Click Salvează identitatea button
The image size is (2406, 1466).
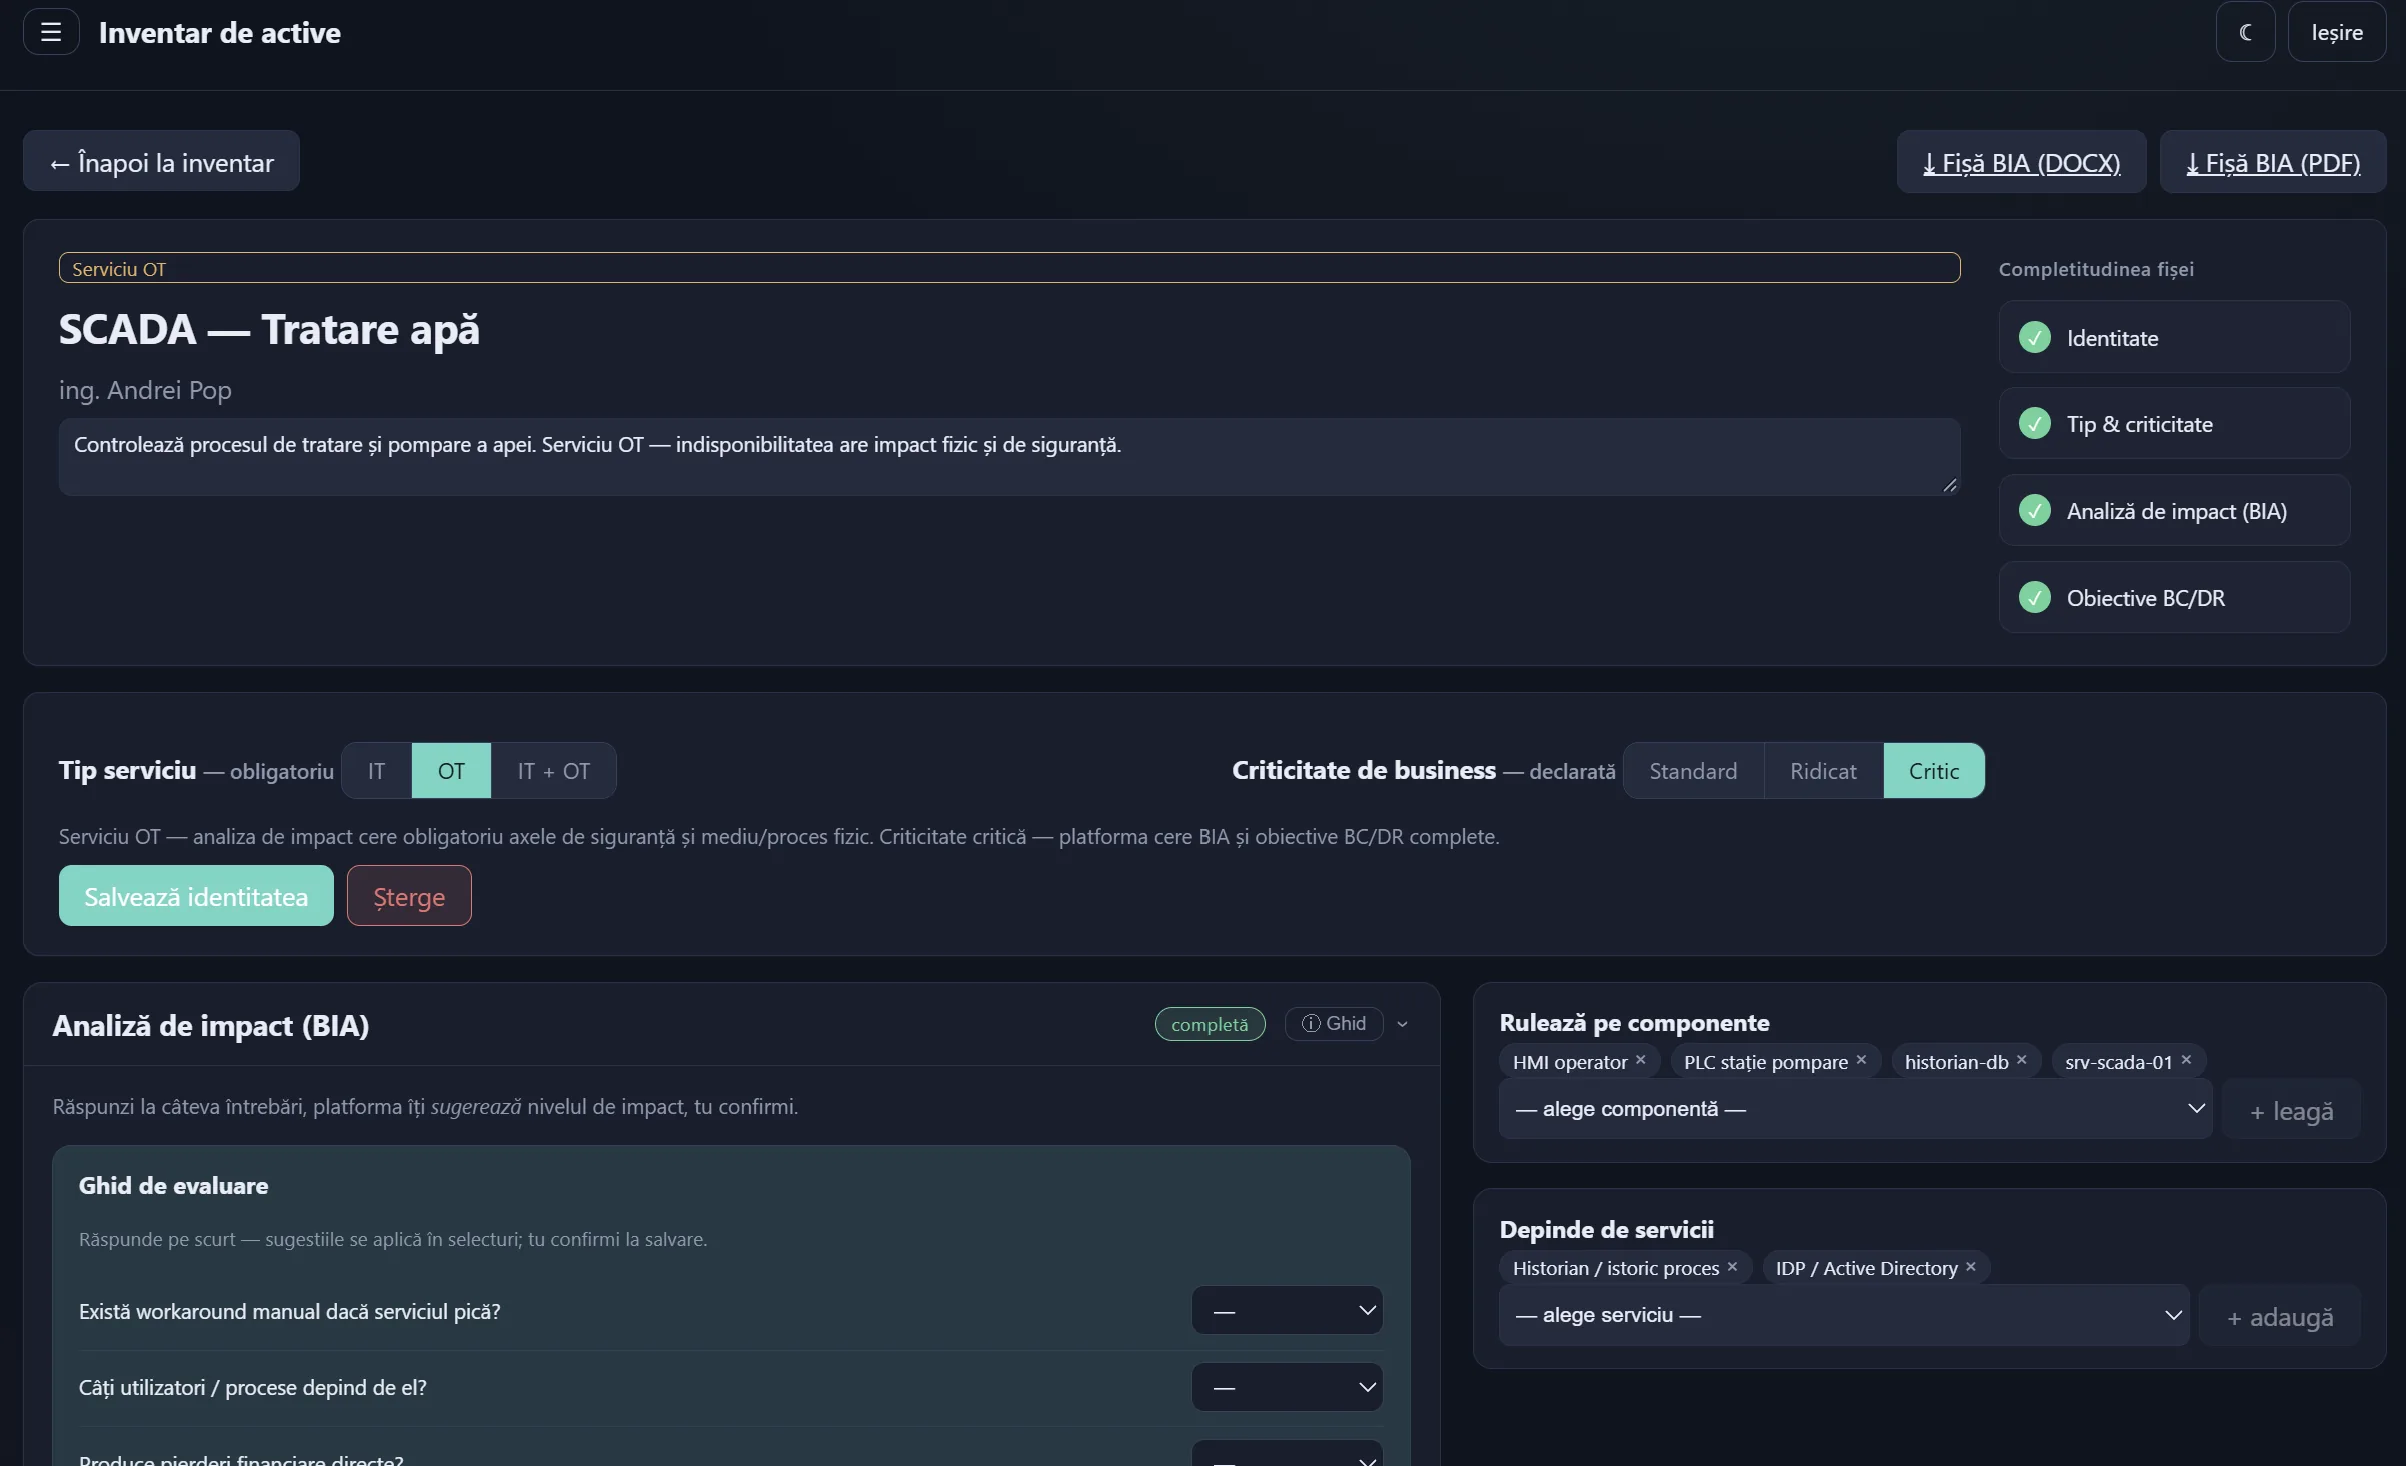click(x=196, y=896)
